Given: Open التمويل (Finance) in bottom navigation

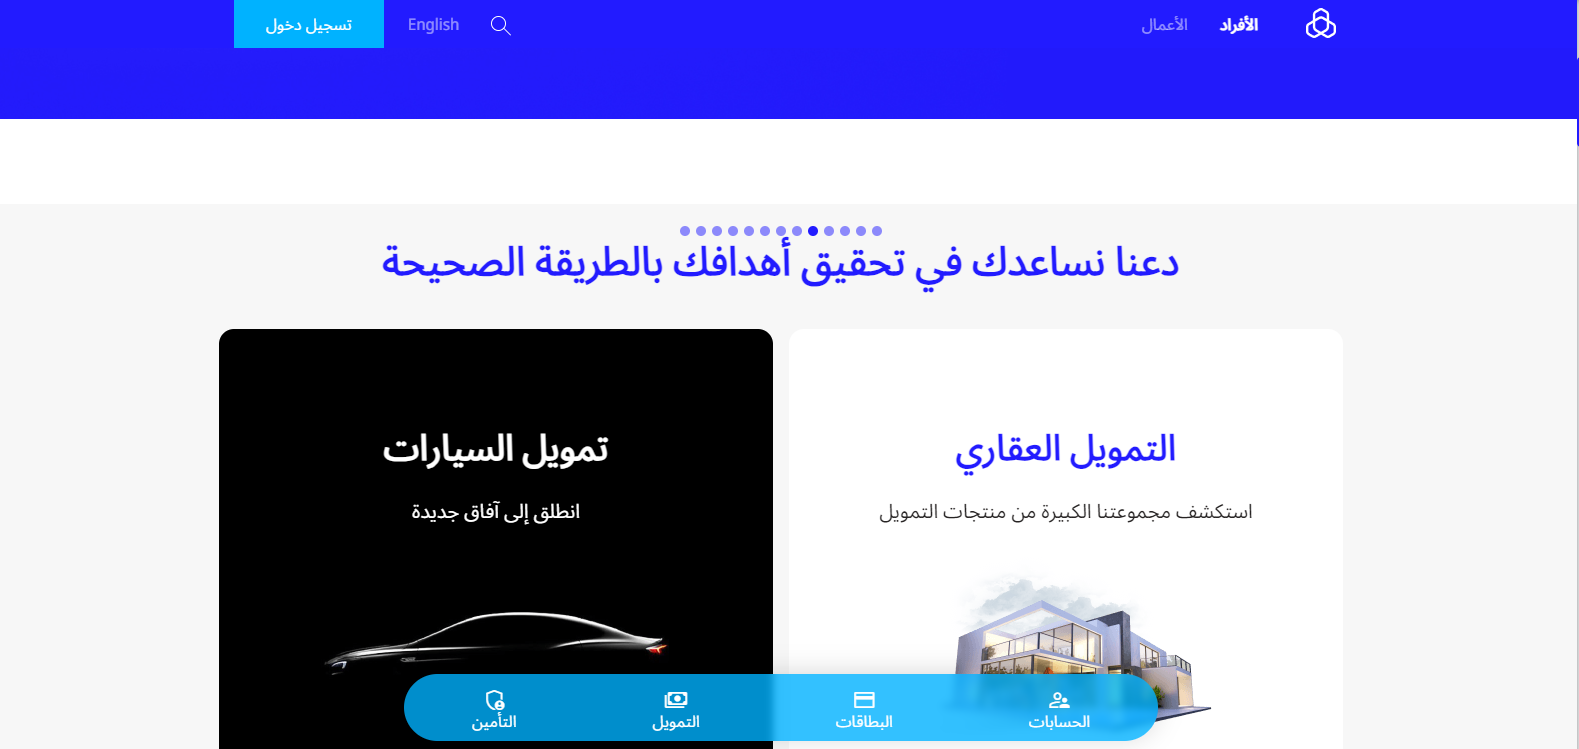Looking at the screenshot, I should coord(676,710).
